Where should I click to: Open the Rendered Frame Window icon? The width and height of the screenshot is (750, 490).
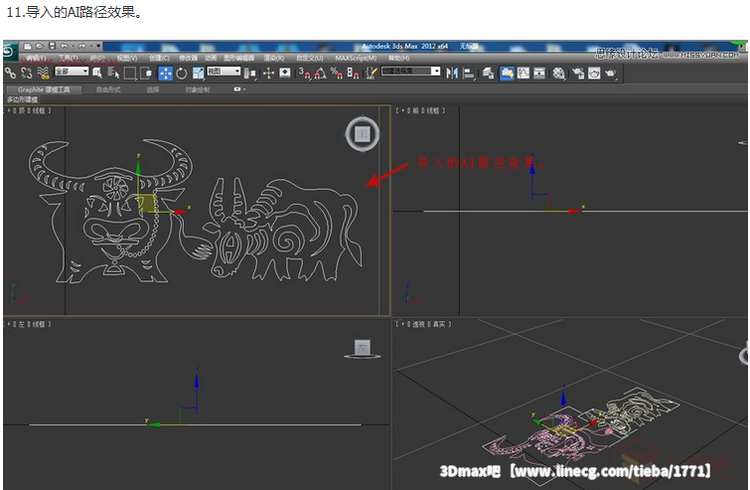point(594,73)
